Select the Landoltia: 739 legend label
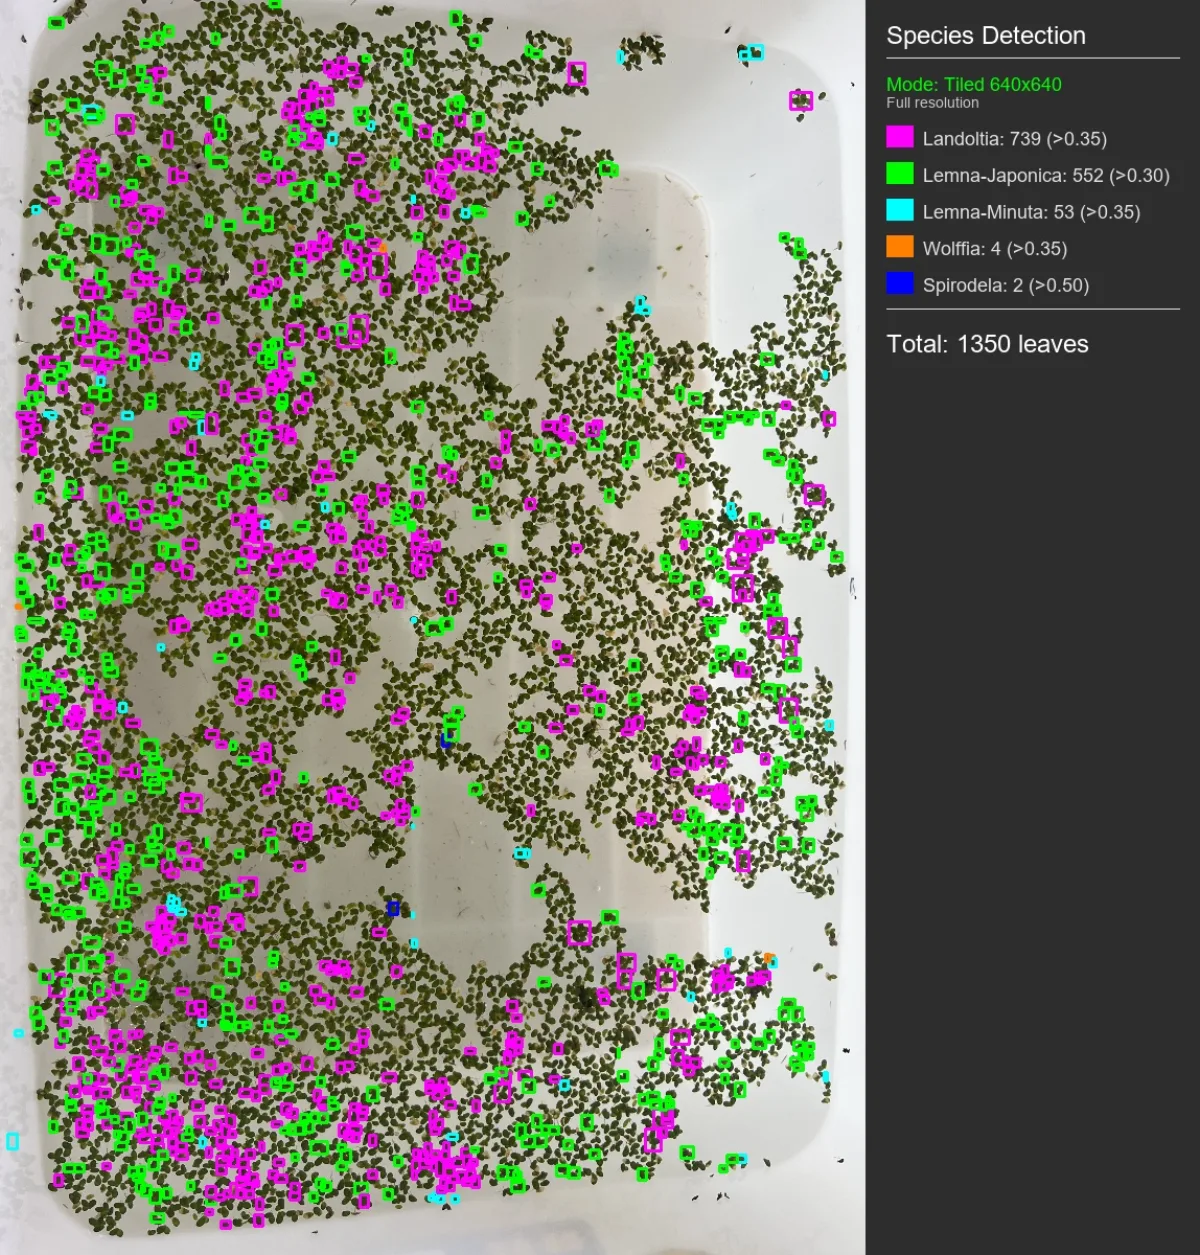 point(1014,139)
